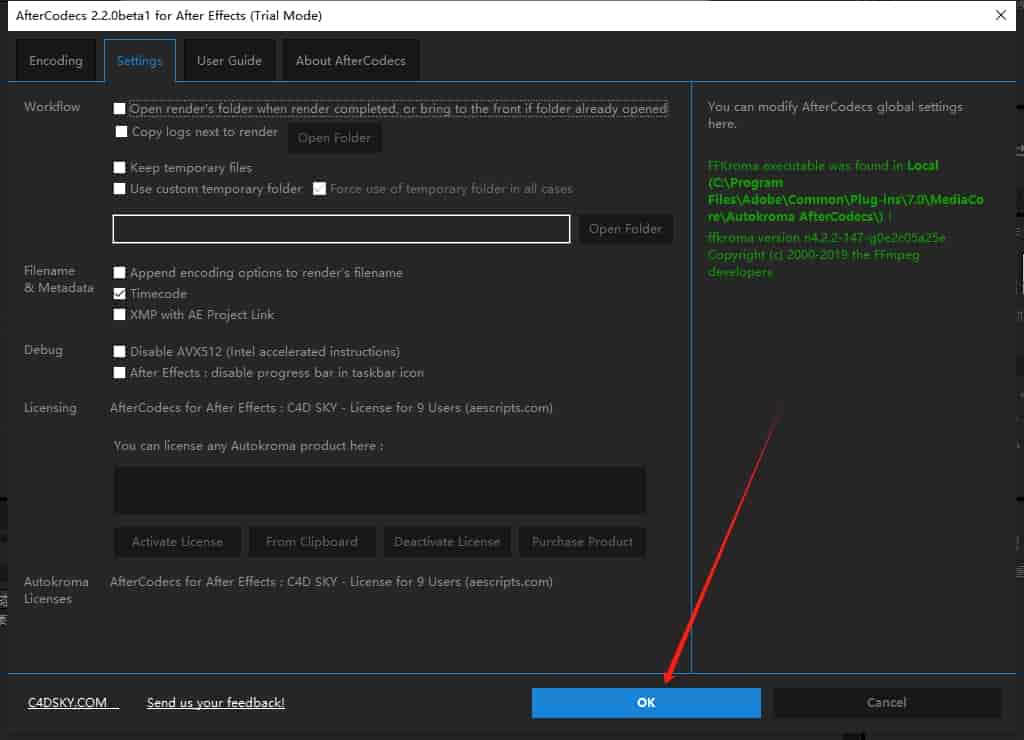
Task: Open the User Guide tab
Action: [x=229, y=61]
